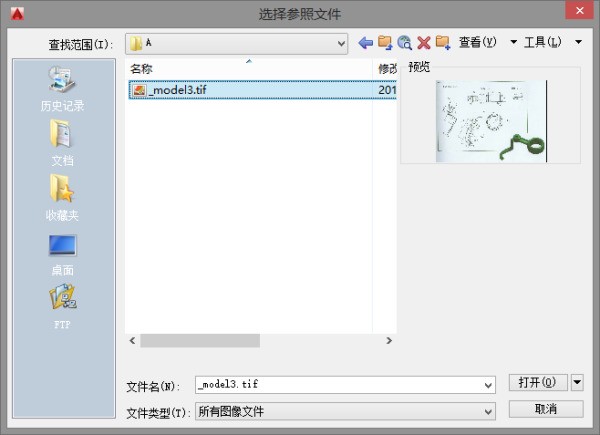600x435 pixels.
Task: Open the FTP location
Action: click(62, 305)
